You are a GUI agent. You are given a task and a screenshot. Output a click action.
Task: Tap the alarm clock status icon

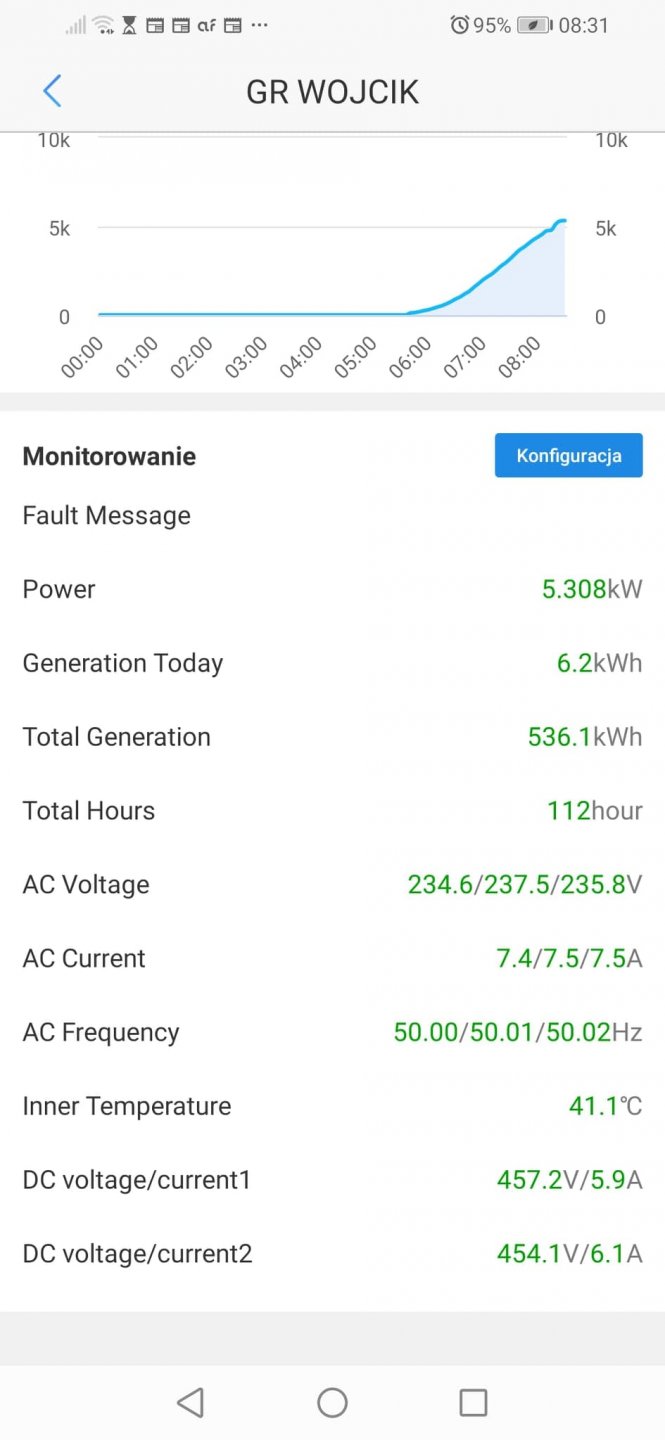tap(459, 25)
